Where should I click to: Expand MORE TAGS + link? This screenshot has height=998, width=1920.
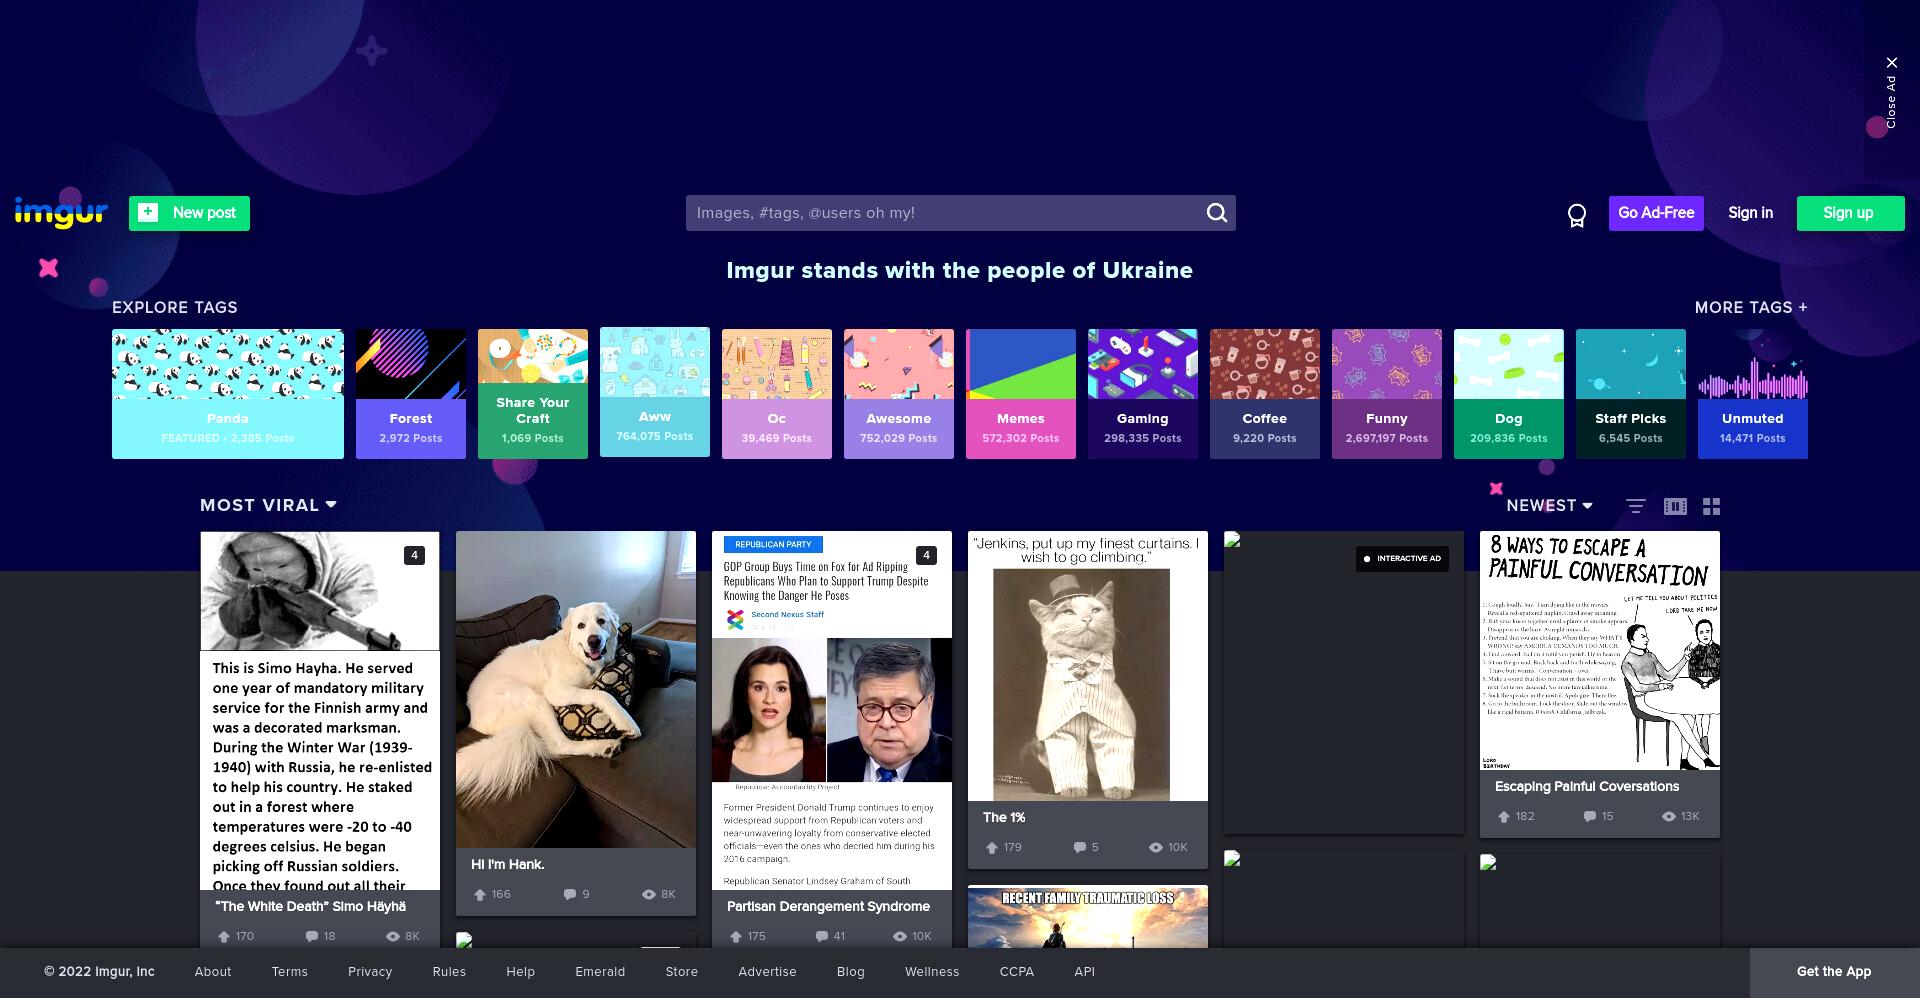tap(1751, 308)
